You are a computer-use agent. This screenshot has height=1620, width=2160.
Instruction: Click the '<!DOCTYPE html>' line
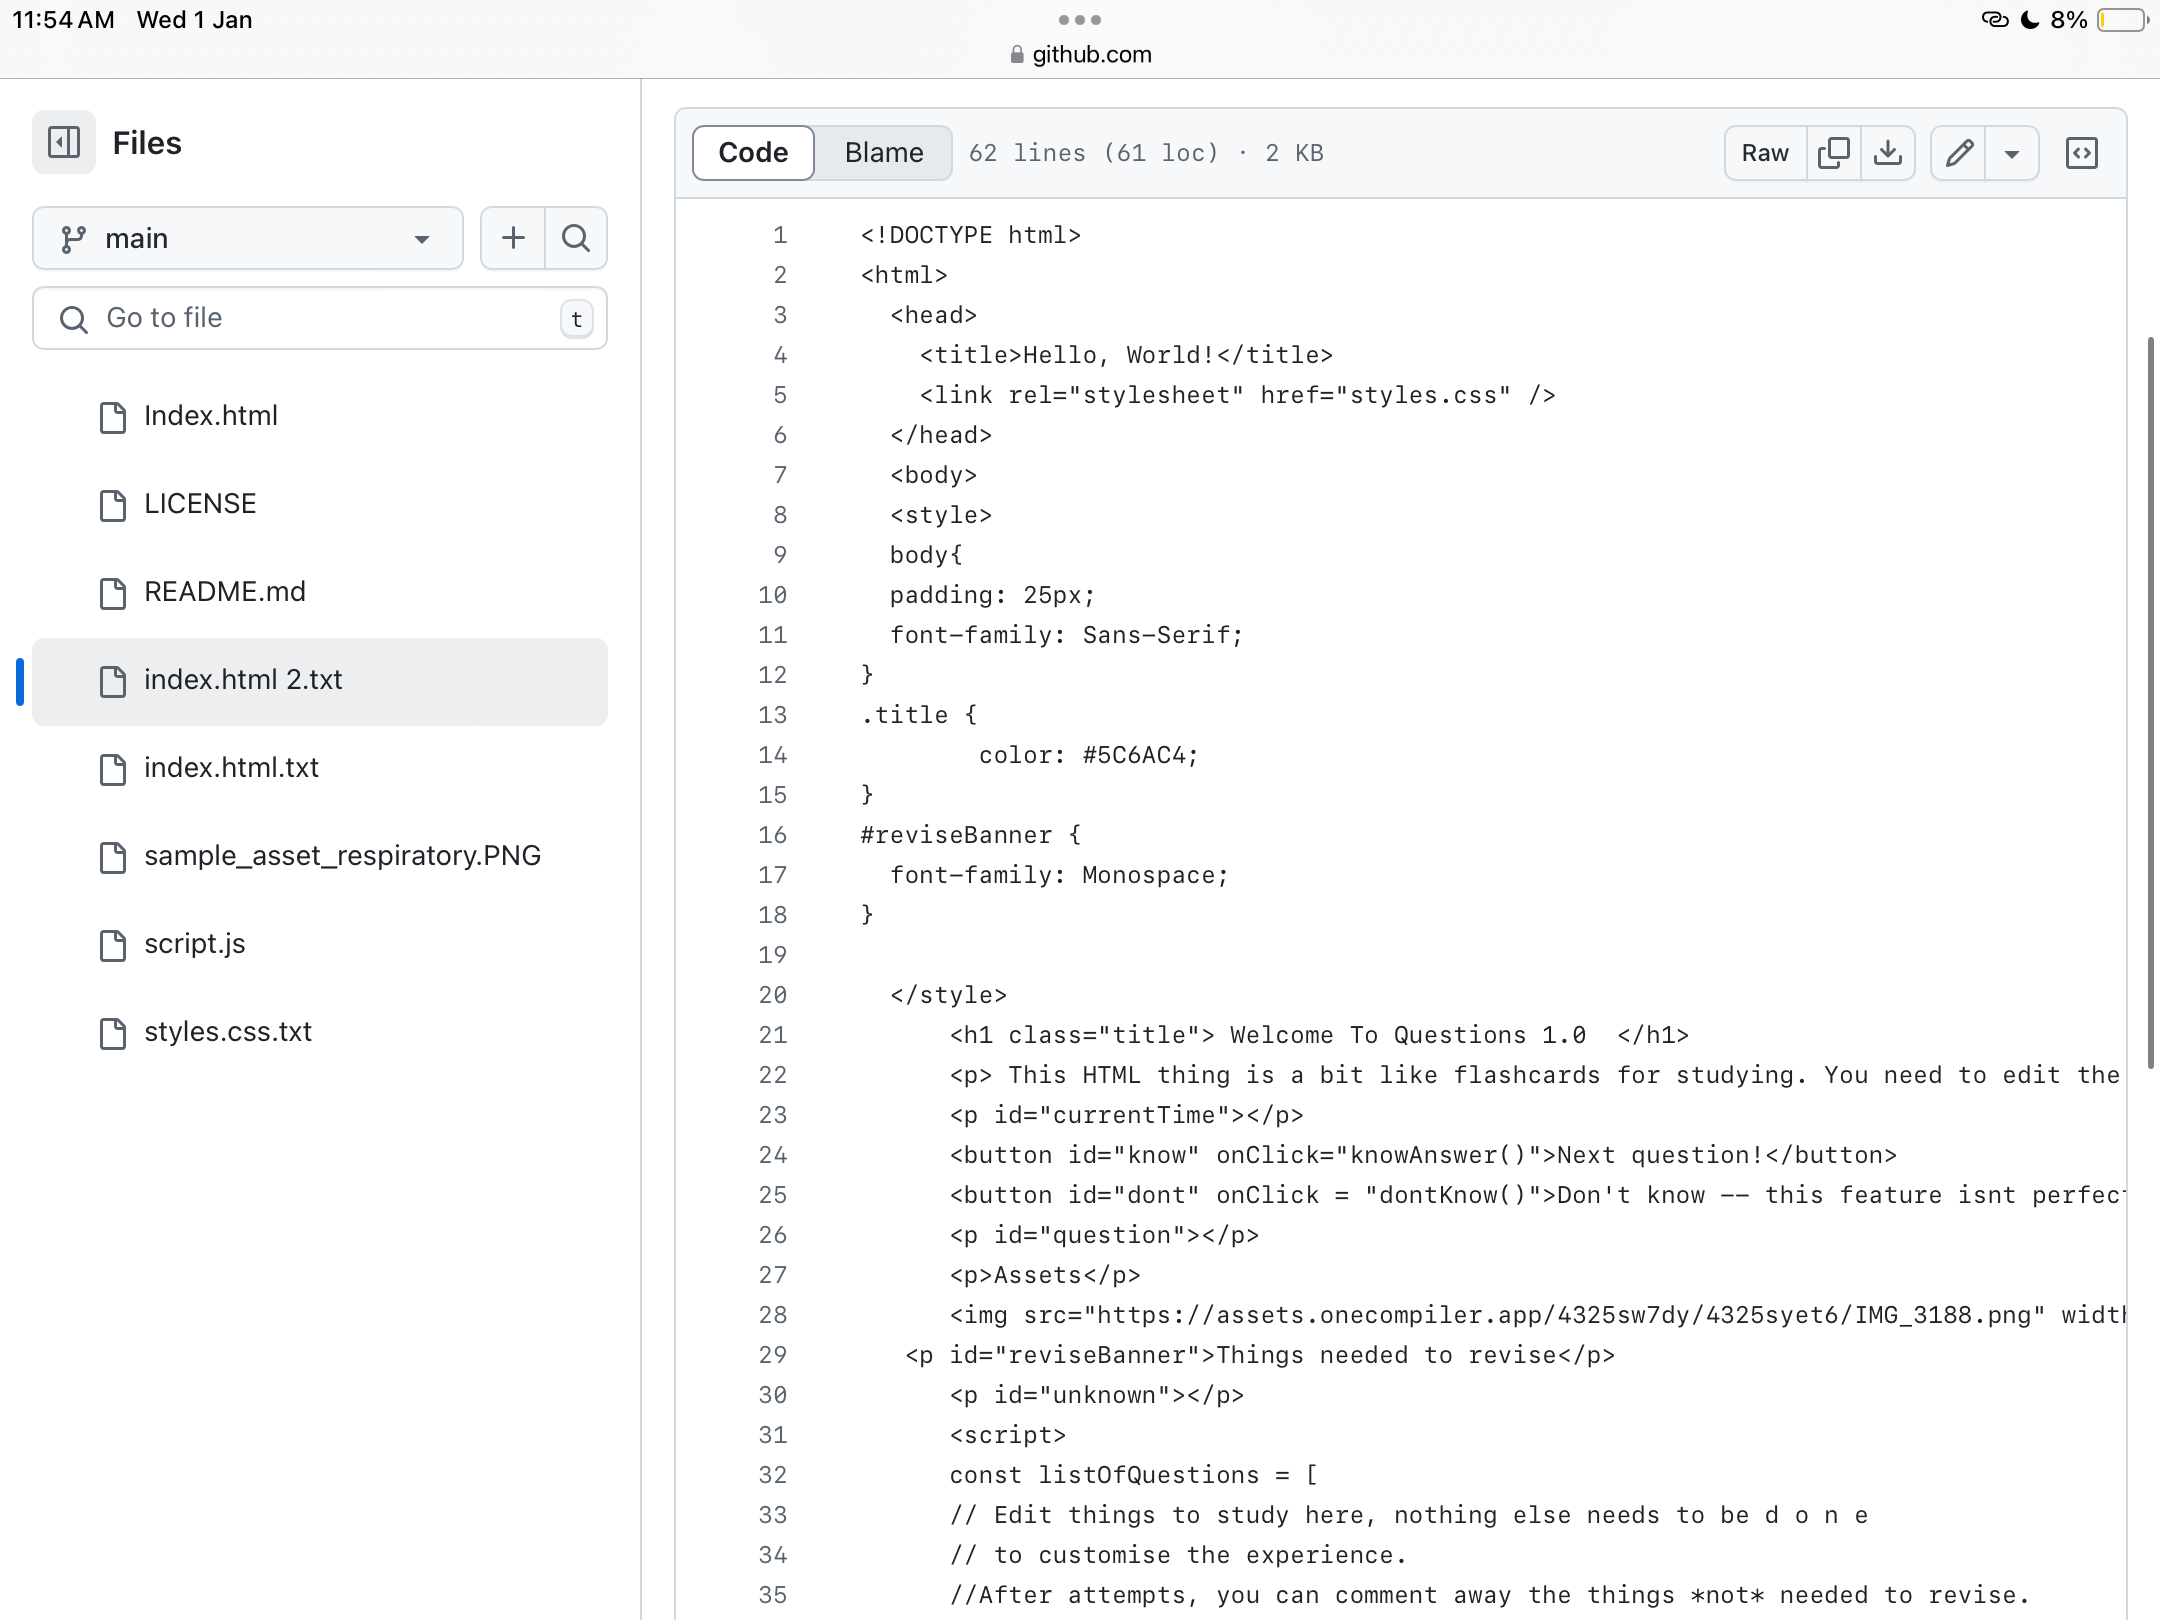971,235
